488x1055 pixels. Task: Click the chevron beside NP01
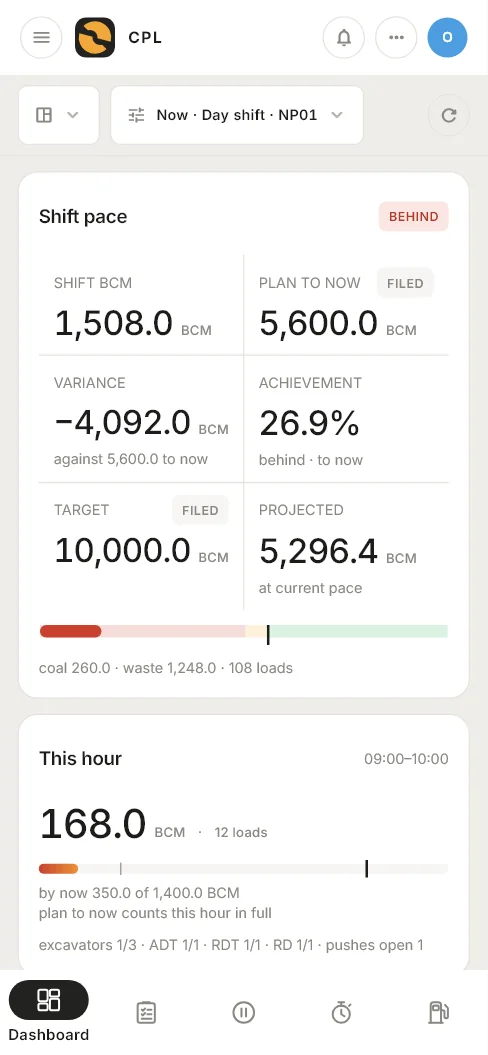(337, 115)
